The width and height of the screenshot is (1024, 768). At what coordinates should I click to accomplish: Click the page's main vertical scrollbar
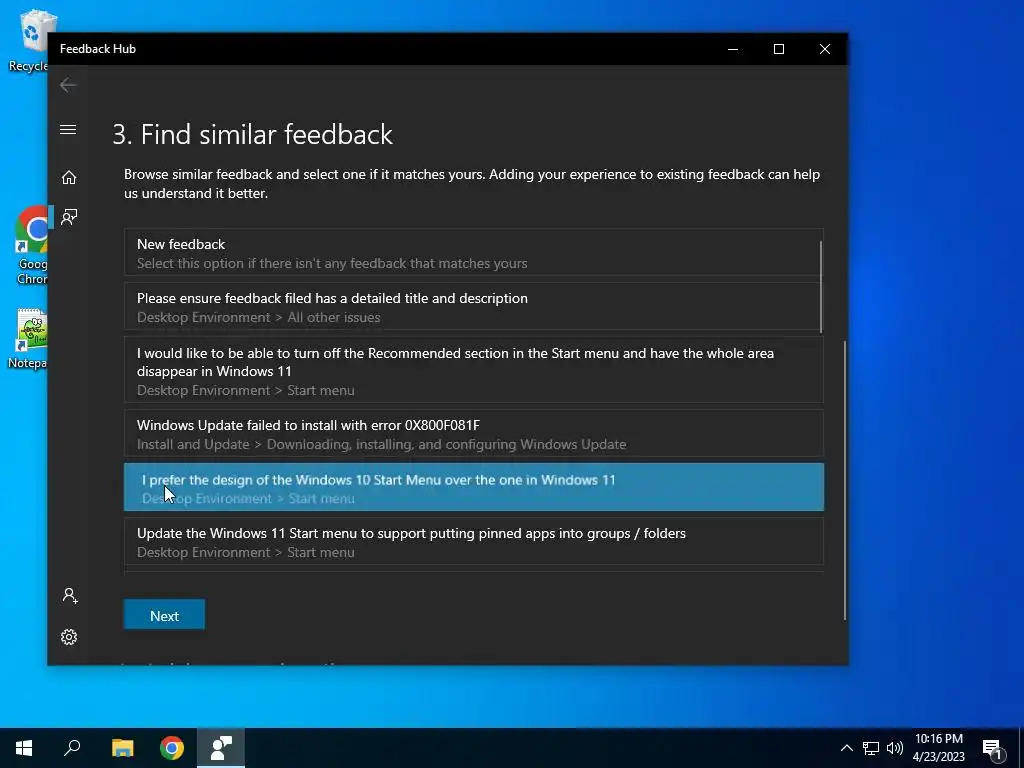click(x=844, y=480)
